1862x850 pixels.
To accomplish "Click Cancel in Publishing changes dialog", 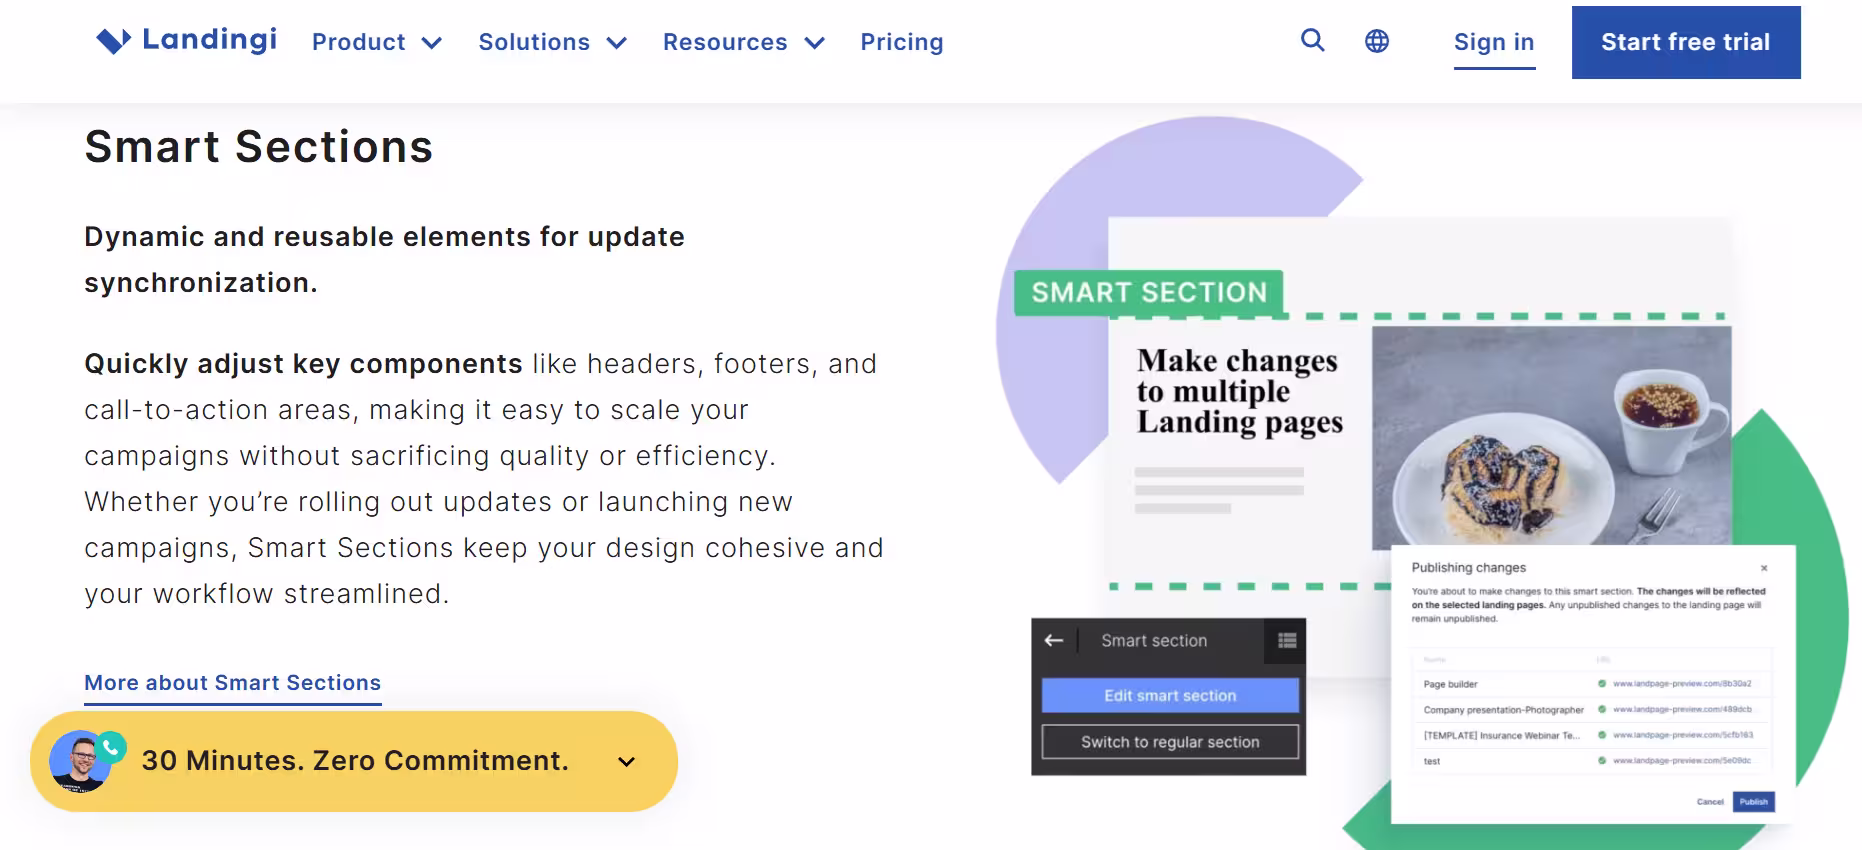I will pyautogui.click(x=1710, y=802).
